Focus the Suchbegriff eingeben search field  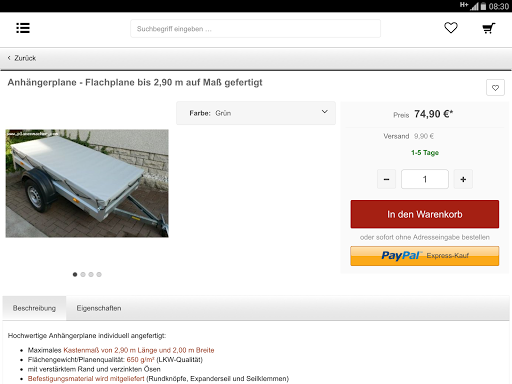click(255, 29)
